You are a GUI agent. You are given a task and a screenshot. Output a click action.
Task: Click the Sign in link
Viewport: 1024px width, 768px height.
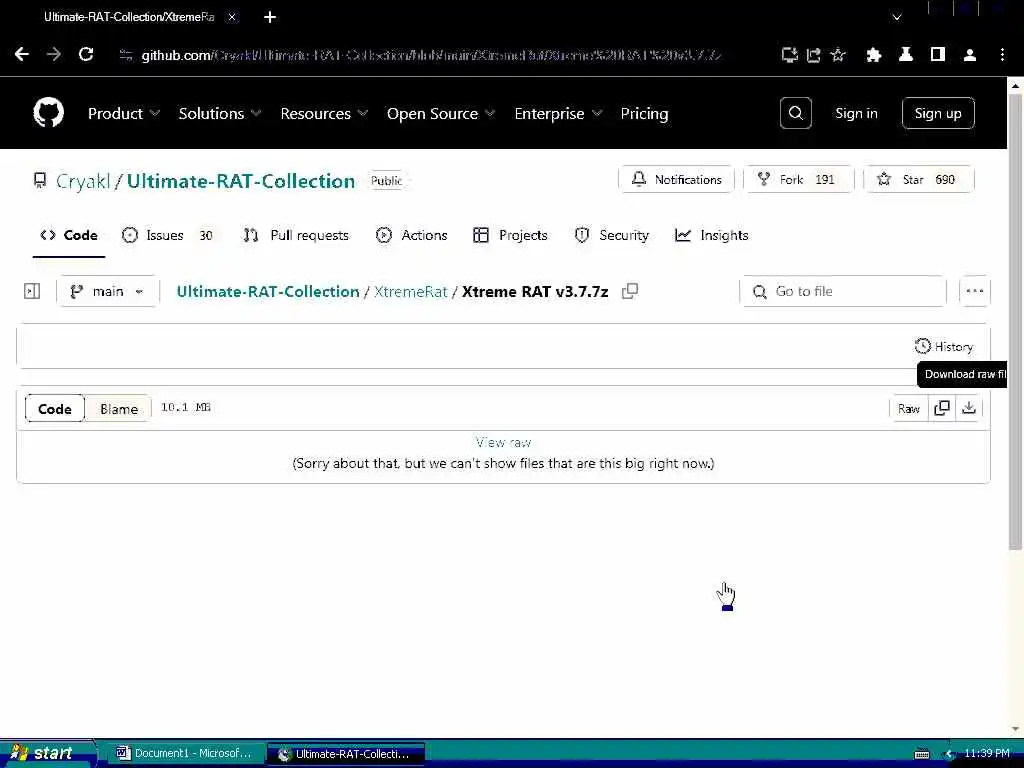point(856,114)
